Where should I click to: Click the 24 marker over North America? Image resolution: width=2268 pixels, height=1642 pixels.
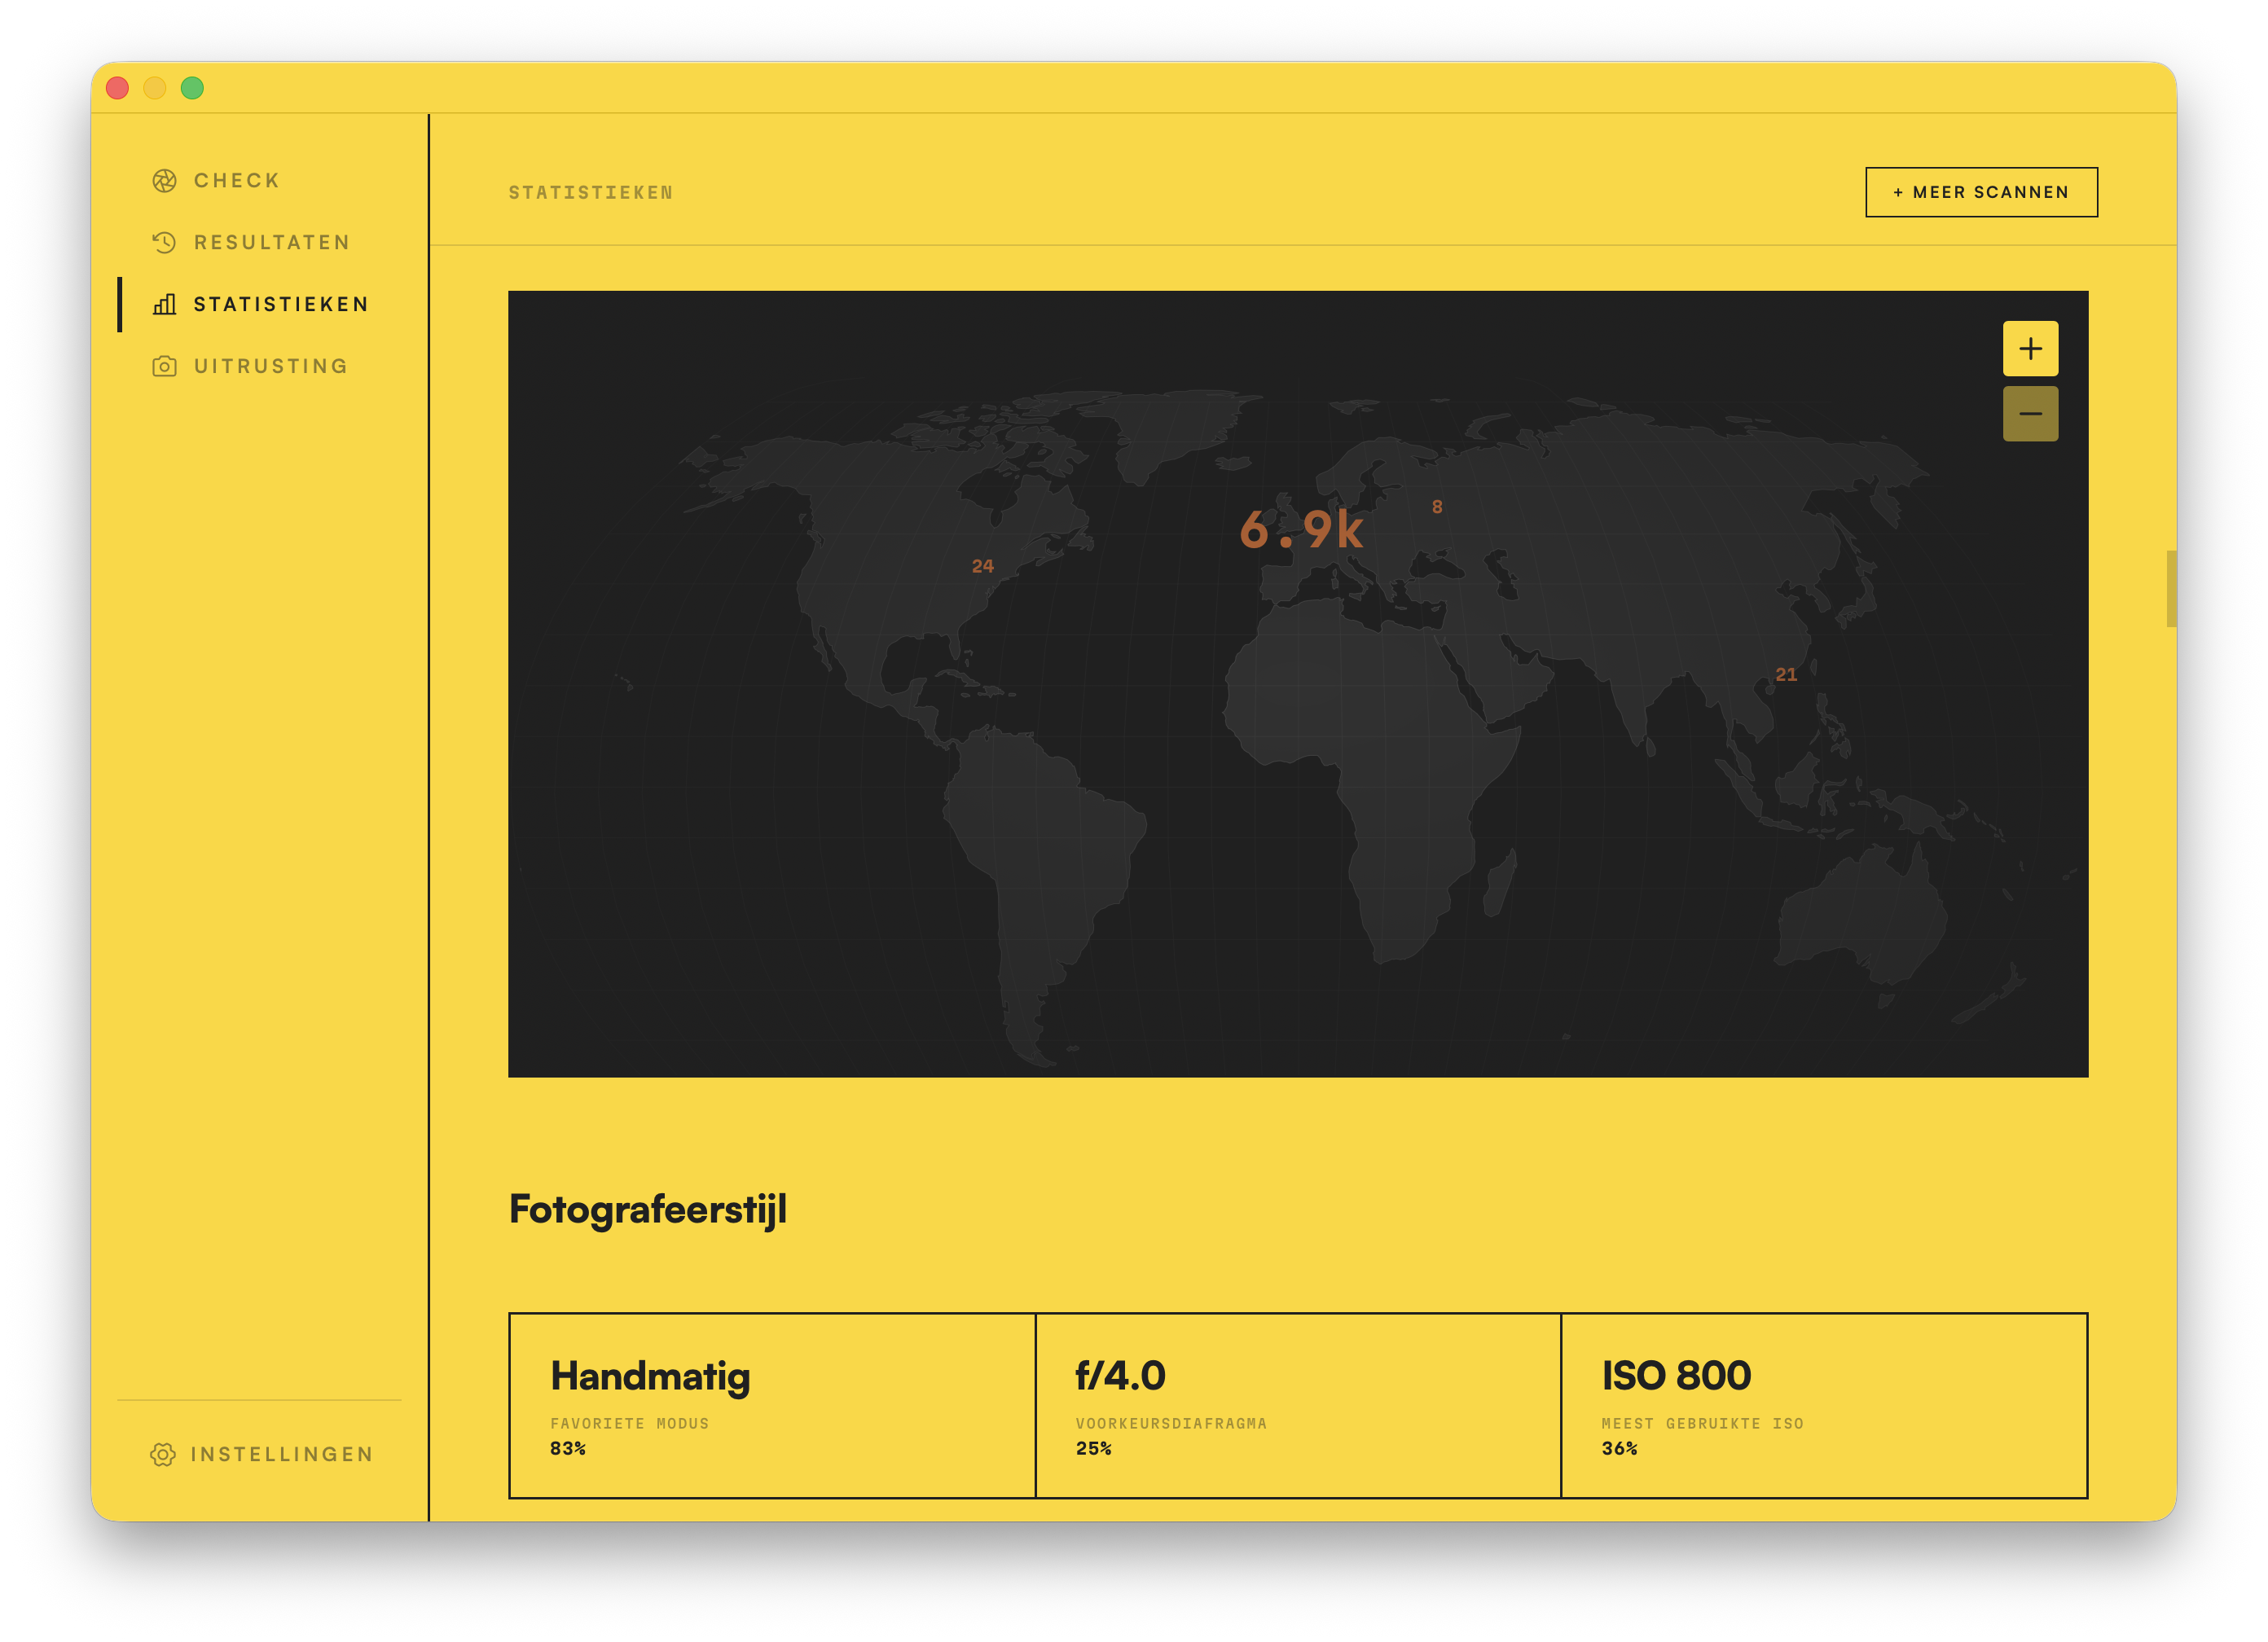pyautogui.click(x=983, y=567)
